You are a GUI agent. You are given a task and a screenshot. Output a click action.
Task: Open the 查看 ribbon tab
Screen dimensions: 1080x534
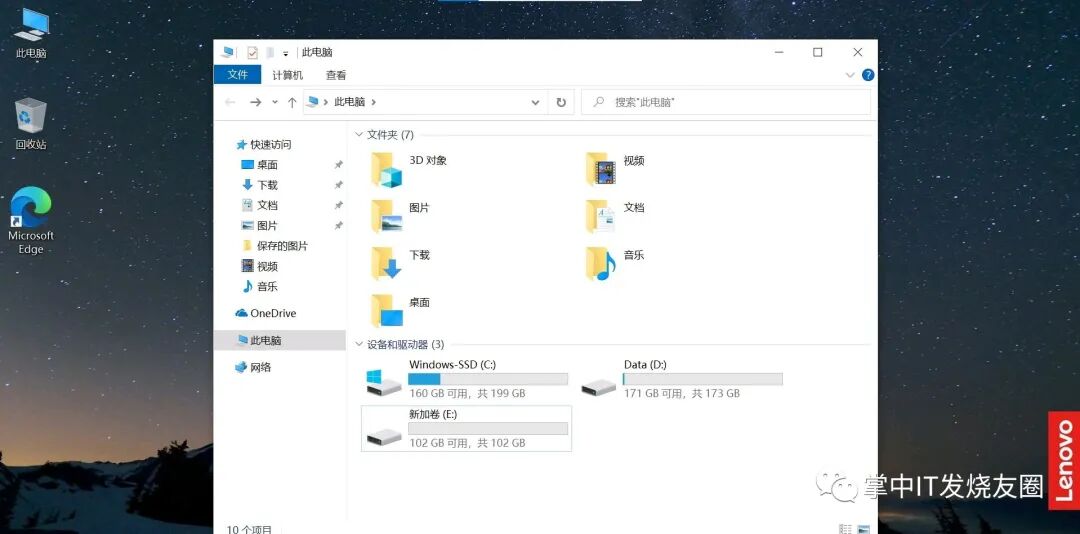click(x=336, y=75)
